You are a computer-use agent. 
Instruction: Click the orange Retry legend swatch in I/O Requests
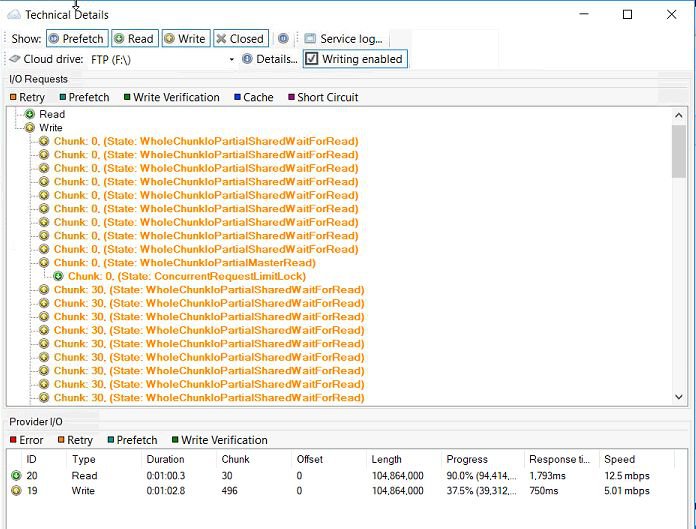click(x=13, y=97)
